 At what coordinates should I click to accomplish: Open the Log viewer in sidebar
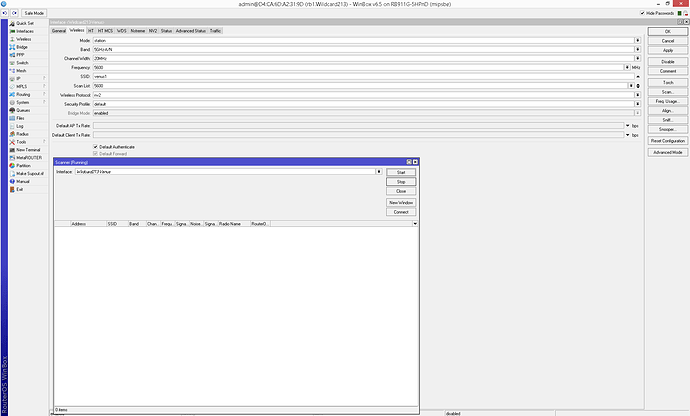click(x=20, y=126)
